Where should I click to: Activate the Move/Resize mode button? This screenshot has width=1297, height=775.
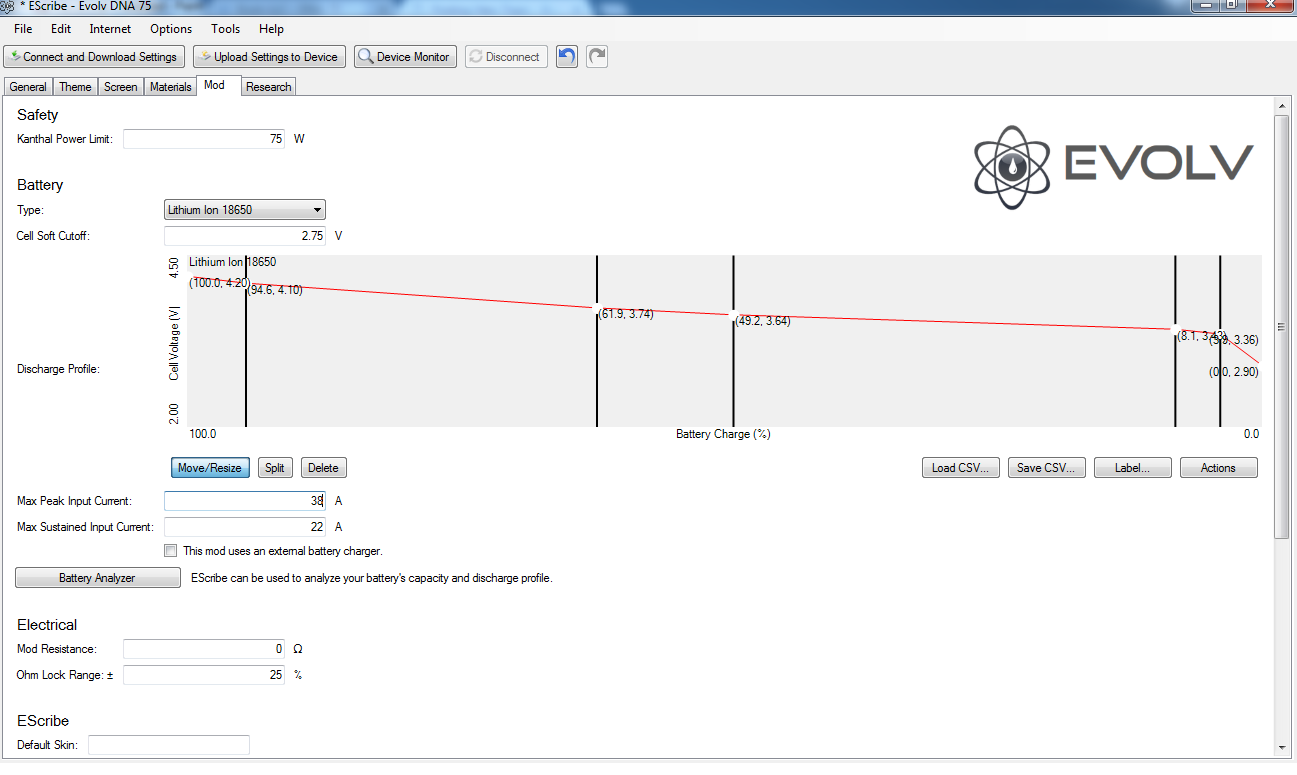tap(209, 468)
